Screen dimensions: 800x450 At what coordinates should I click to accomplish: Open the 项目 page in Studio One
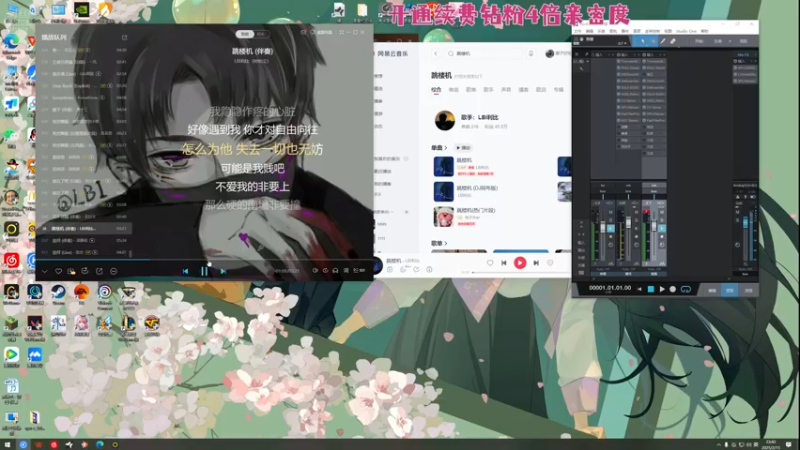click(x=743, y=41)
